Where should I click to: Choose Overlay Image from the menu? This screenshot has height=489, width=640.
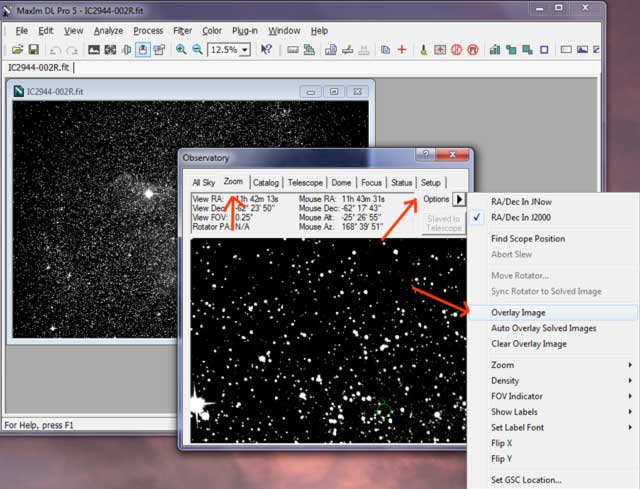click(x=518, y=313)
